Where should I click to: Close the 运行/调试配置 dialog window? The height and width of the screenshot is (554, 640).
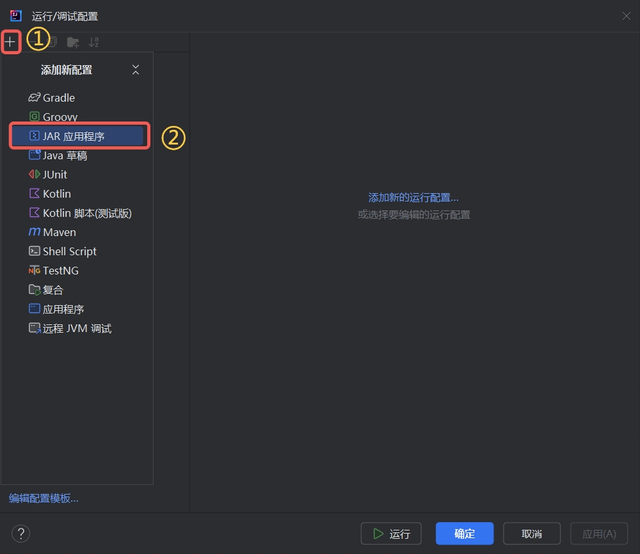pos(626,16)
